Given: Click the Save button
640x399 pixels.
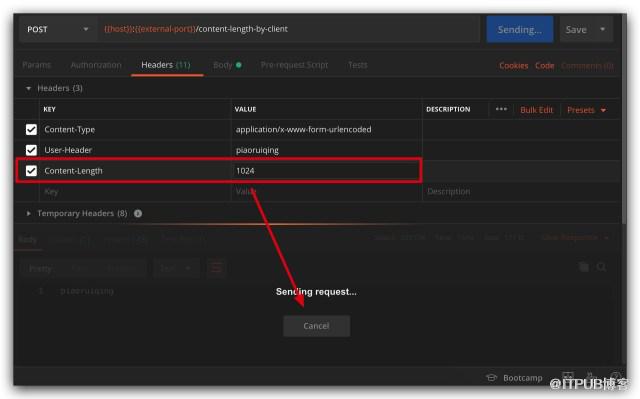Looking at the screenshot, I should 576,29.
